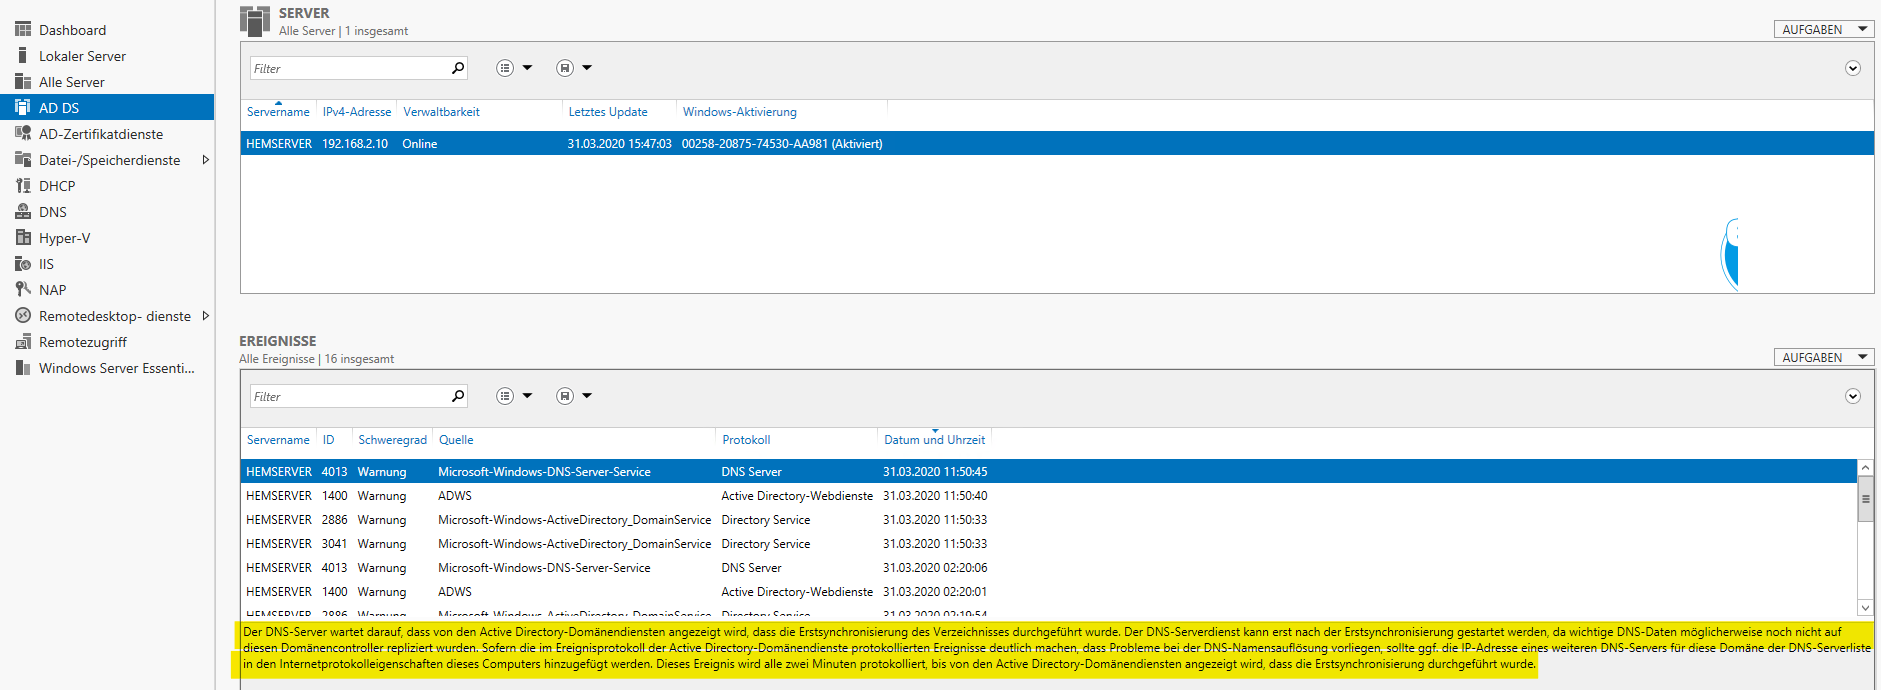The width and height of the screenshot is (1881, 690).
Task: Expand Datei-/Speicherdienste submenu arrow
Action: click(205, 160)
